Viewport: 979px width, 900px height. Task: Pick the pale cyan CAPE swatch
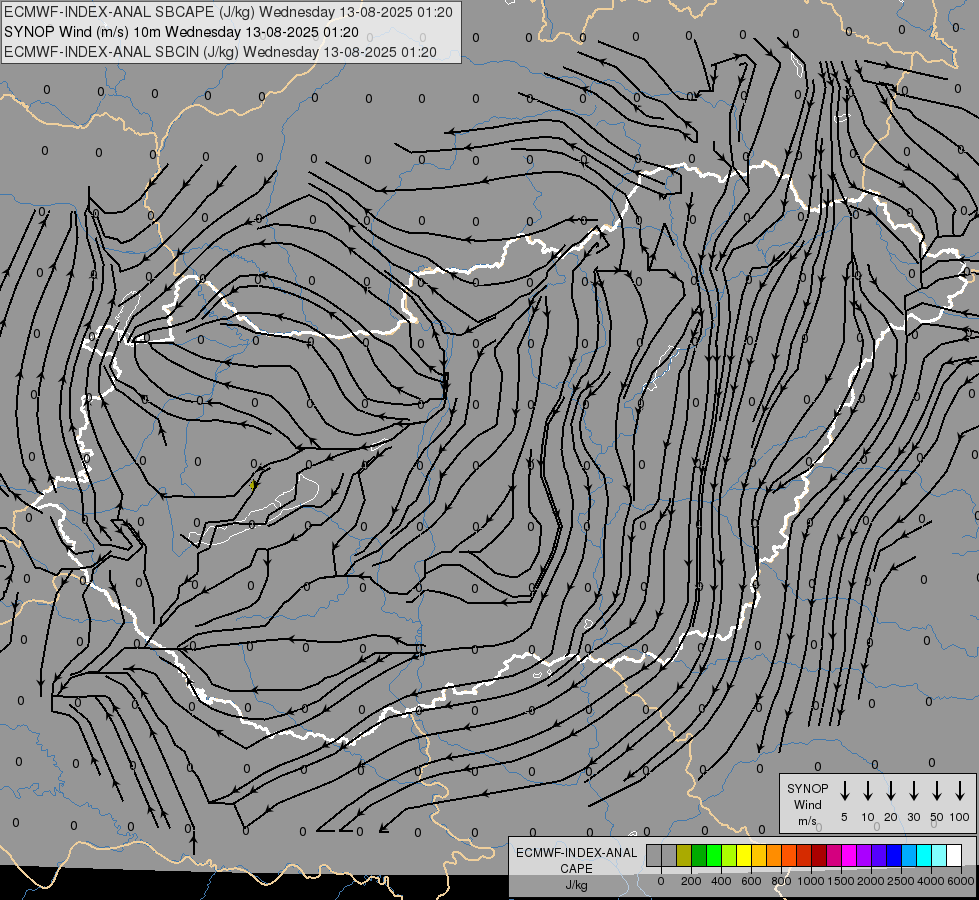[x=938, y=855]
